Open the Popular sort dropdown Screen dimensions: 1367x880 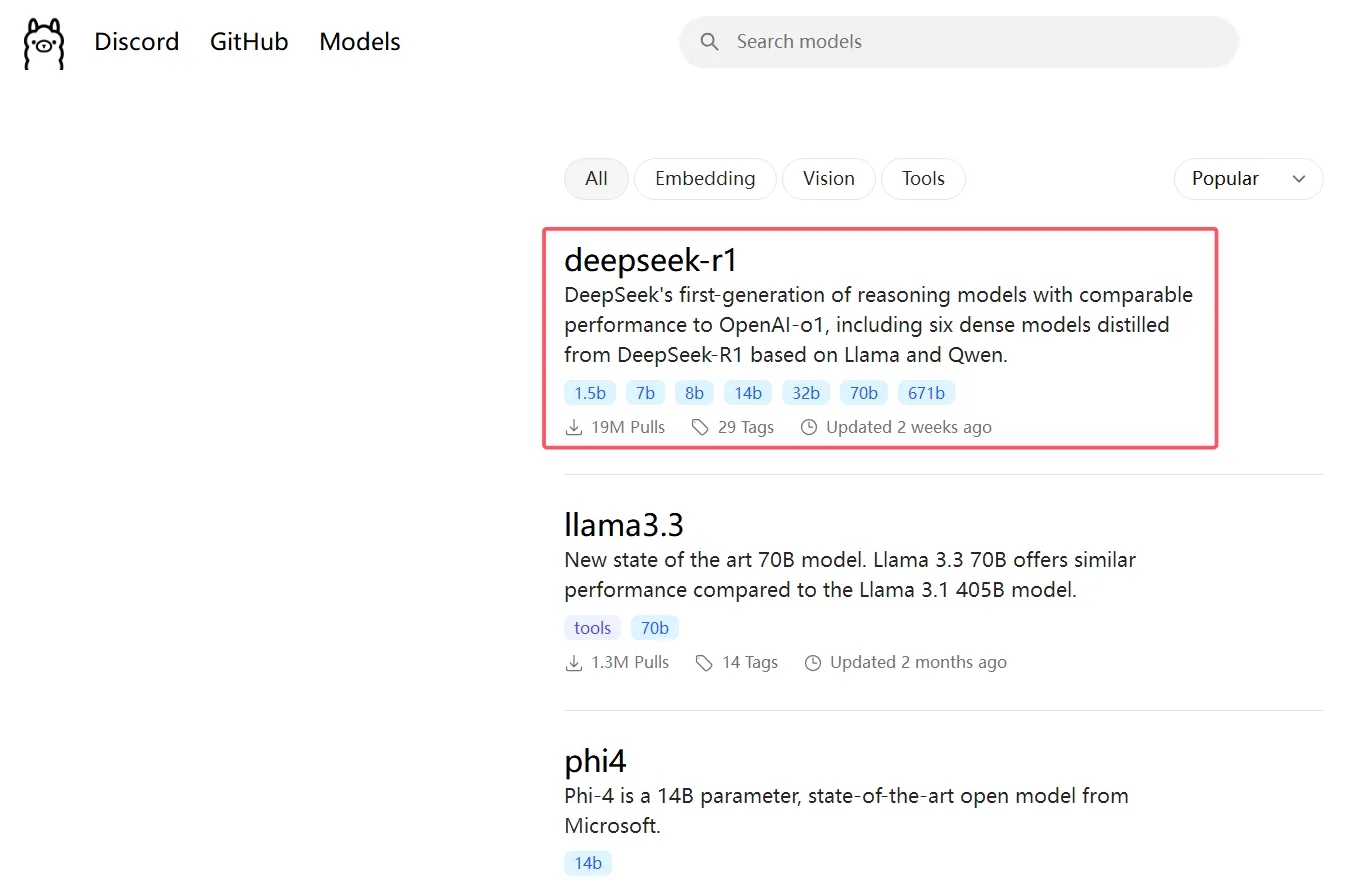click(x=1248, y=179)
